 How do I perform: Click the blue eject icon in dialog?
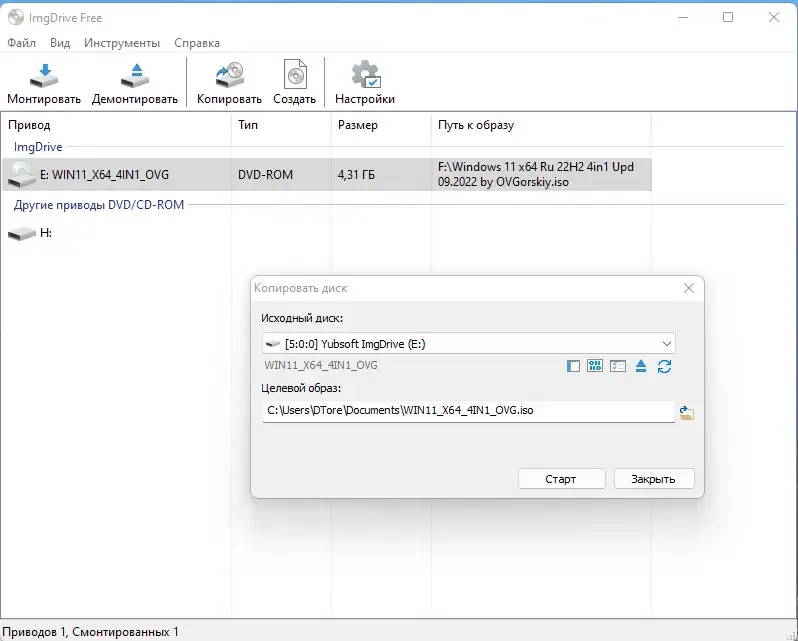coord(641,366)
